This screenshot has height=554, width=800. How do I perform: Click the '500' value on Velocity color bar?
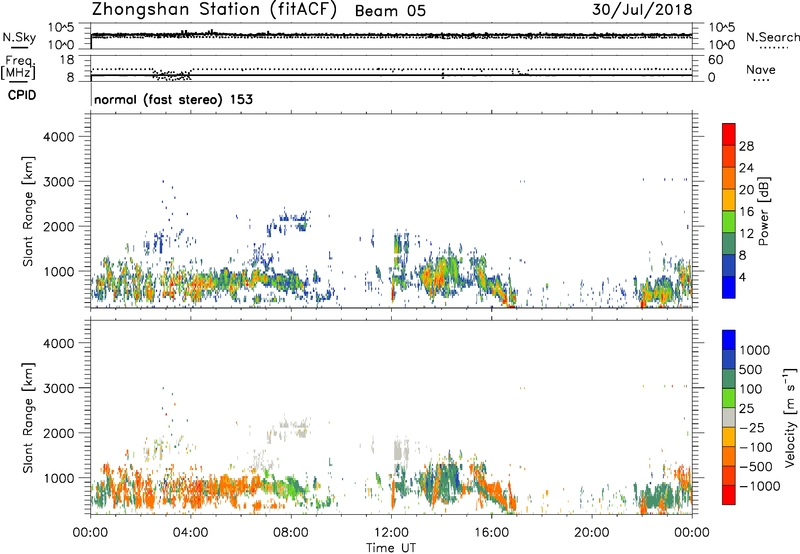753,369
